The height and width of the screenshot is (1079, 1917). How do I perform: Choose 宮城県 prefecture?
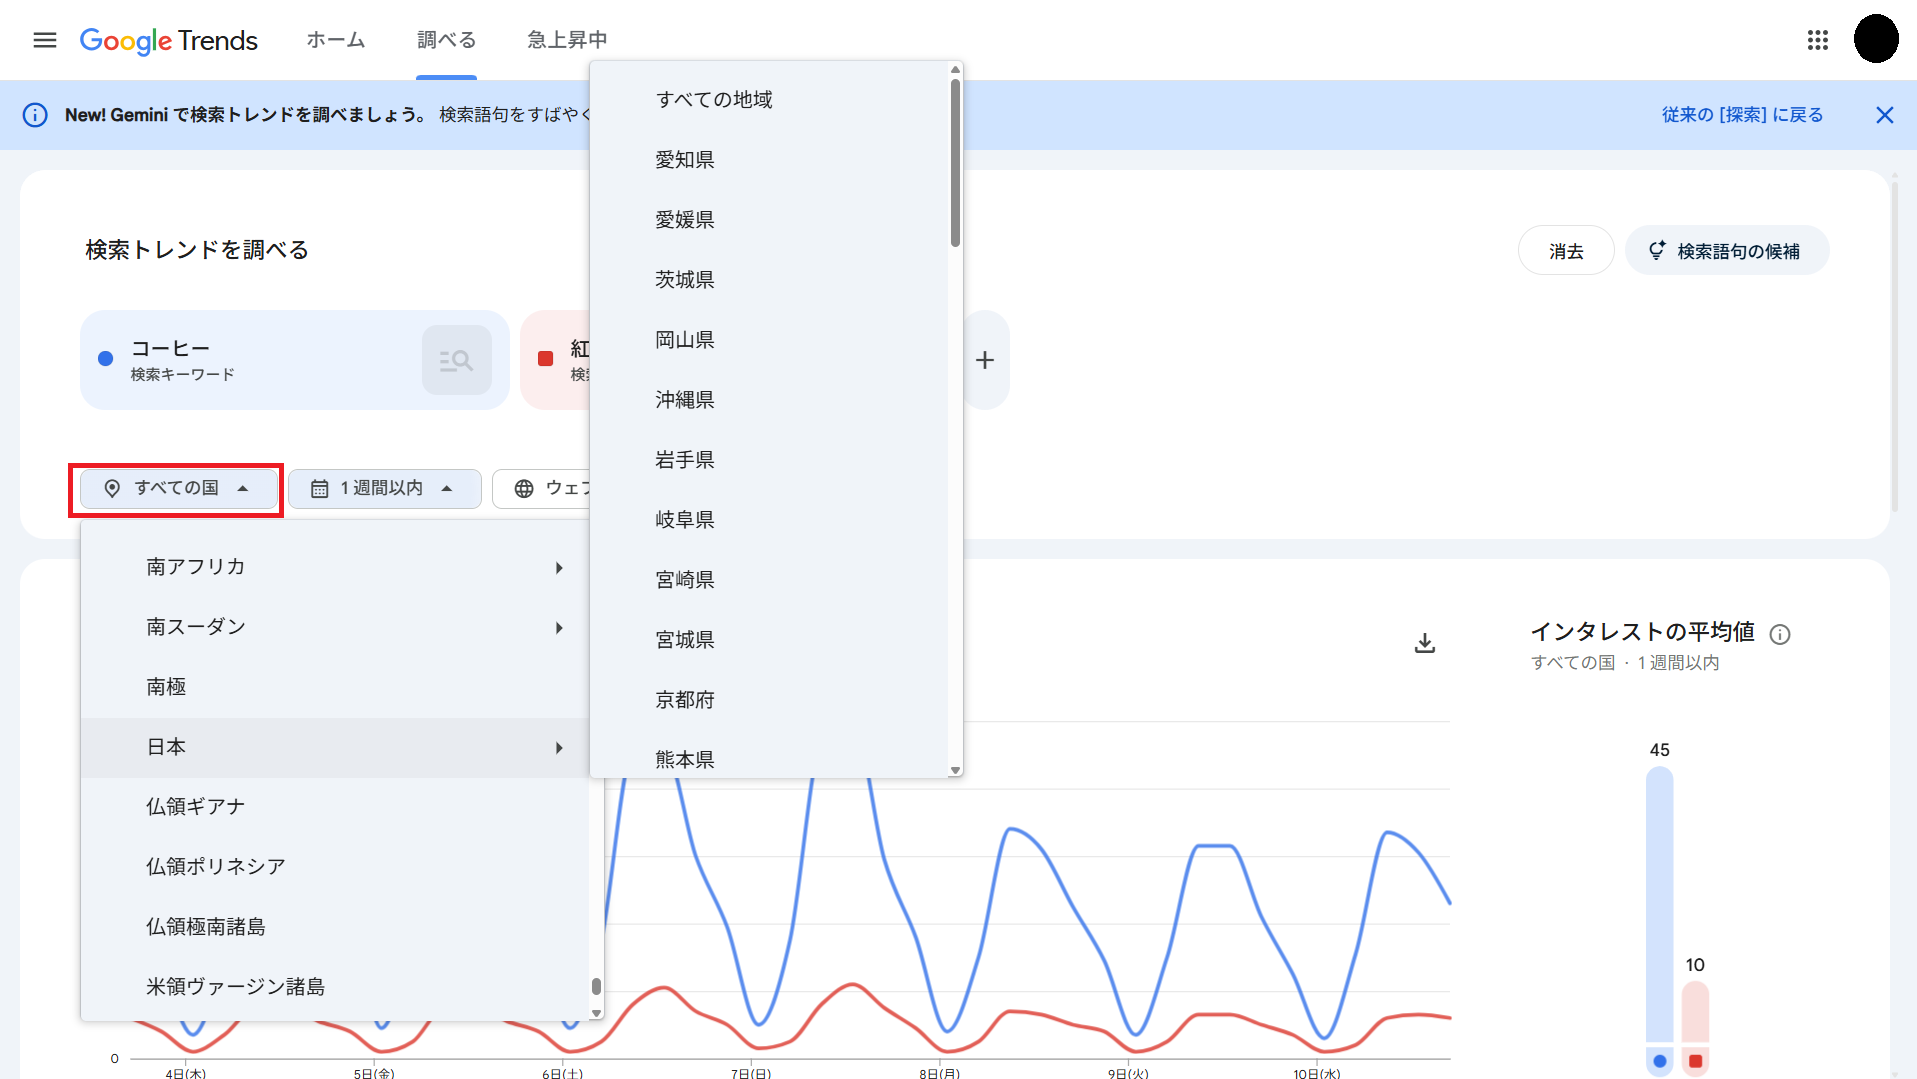click(769, 640)
